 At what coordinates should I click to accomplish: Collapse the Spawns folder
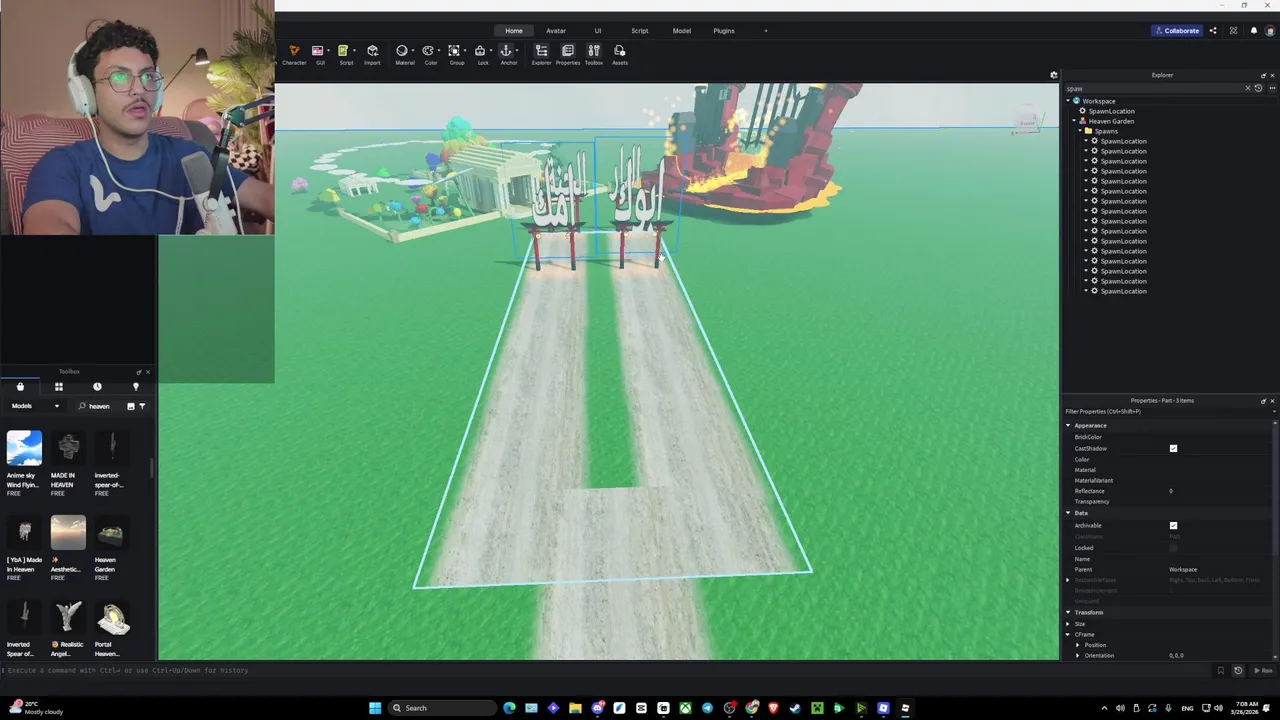(x=1081, y=131)
